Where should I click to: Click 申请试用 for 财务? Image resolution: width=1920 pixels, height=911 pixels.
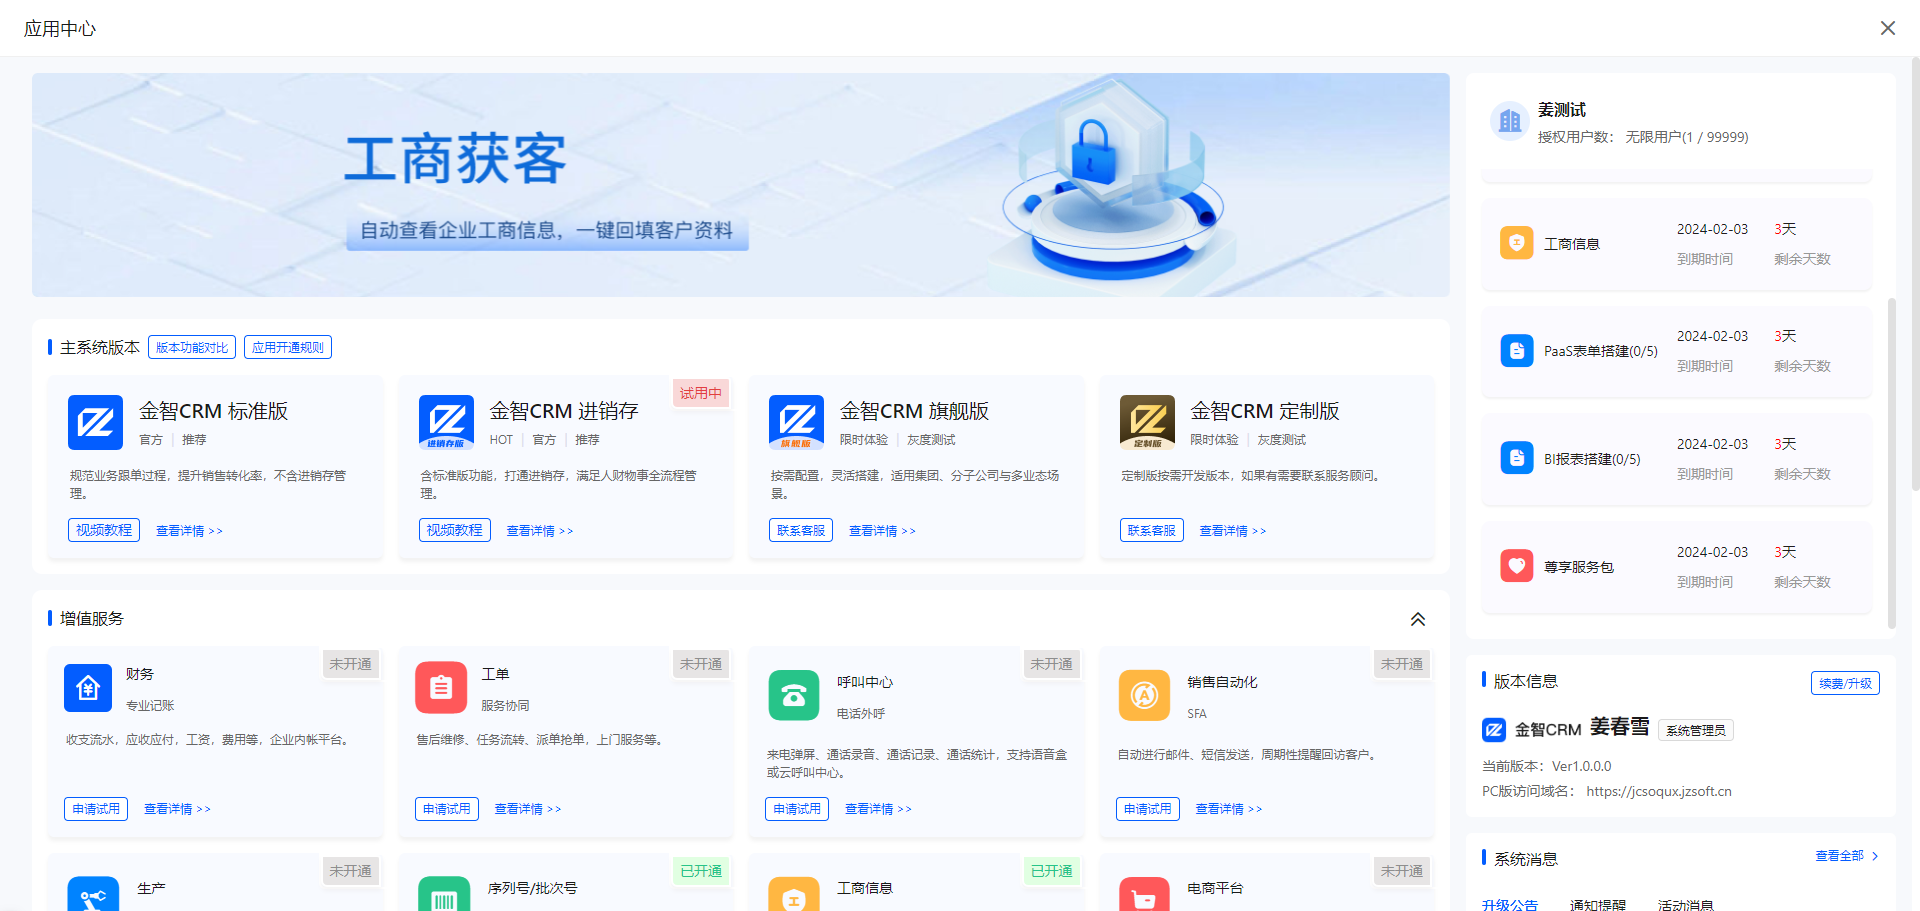pos(96,808)
